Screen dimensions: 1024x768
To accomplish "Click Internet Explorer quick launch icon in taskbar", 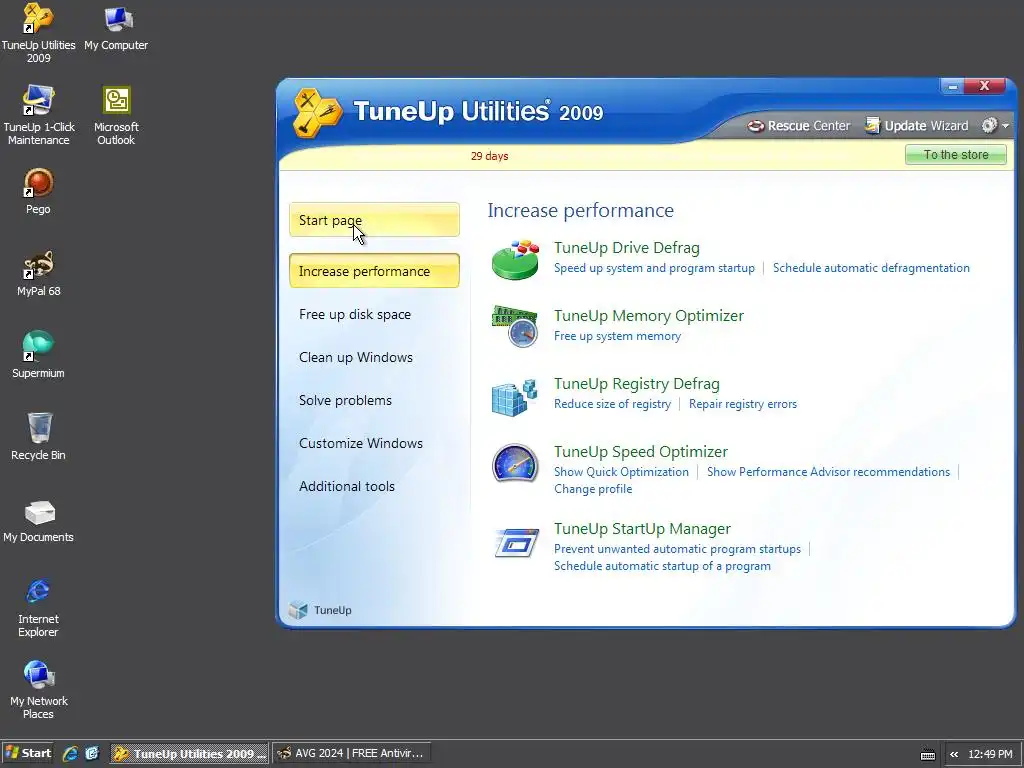I will click(70, 754).
